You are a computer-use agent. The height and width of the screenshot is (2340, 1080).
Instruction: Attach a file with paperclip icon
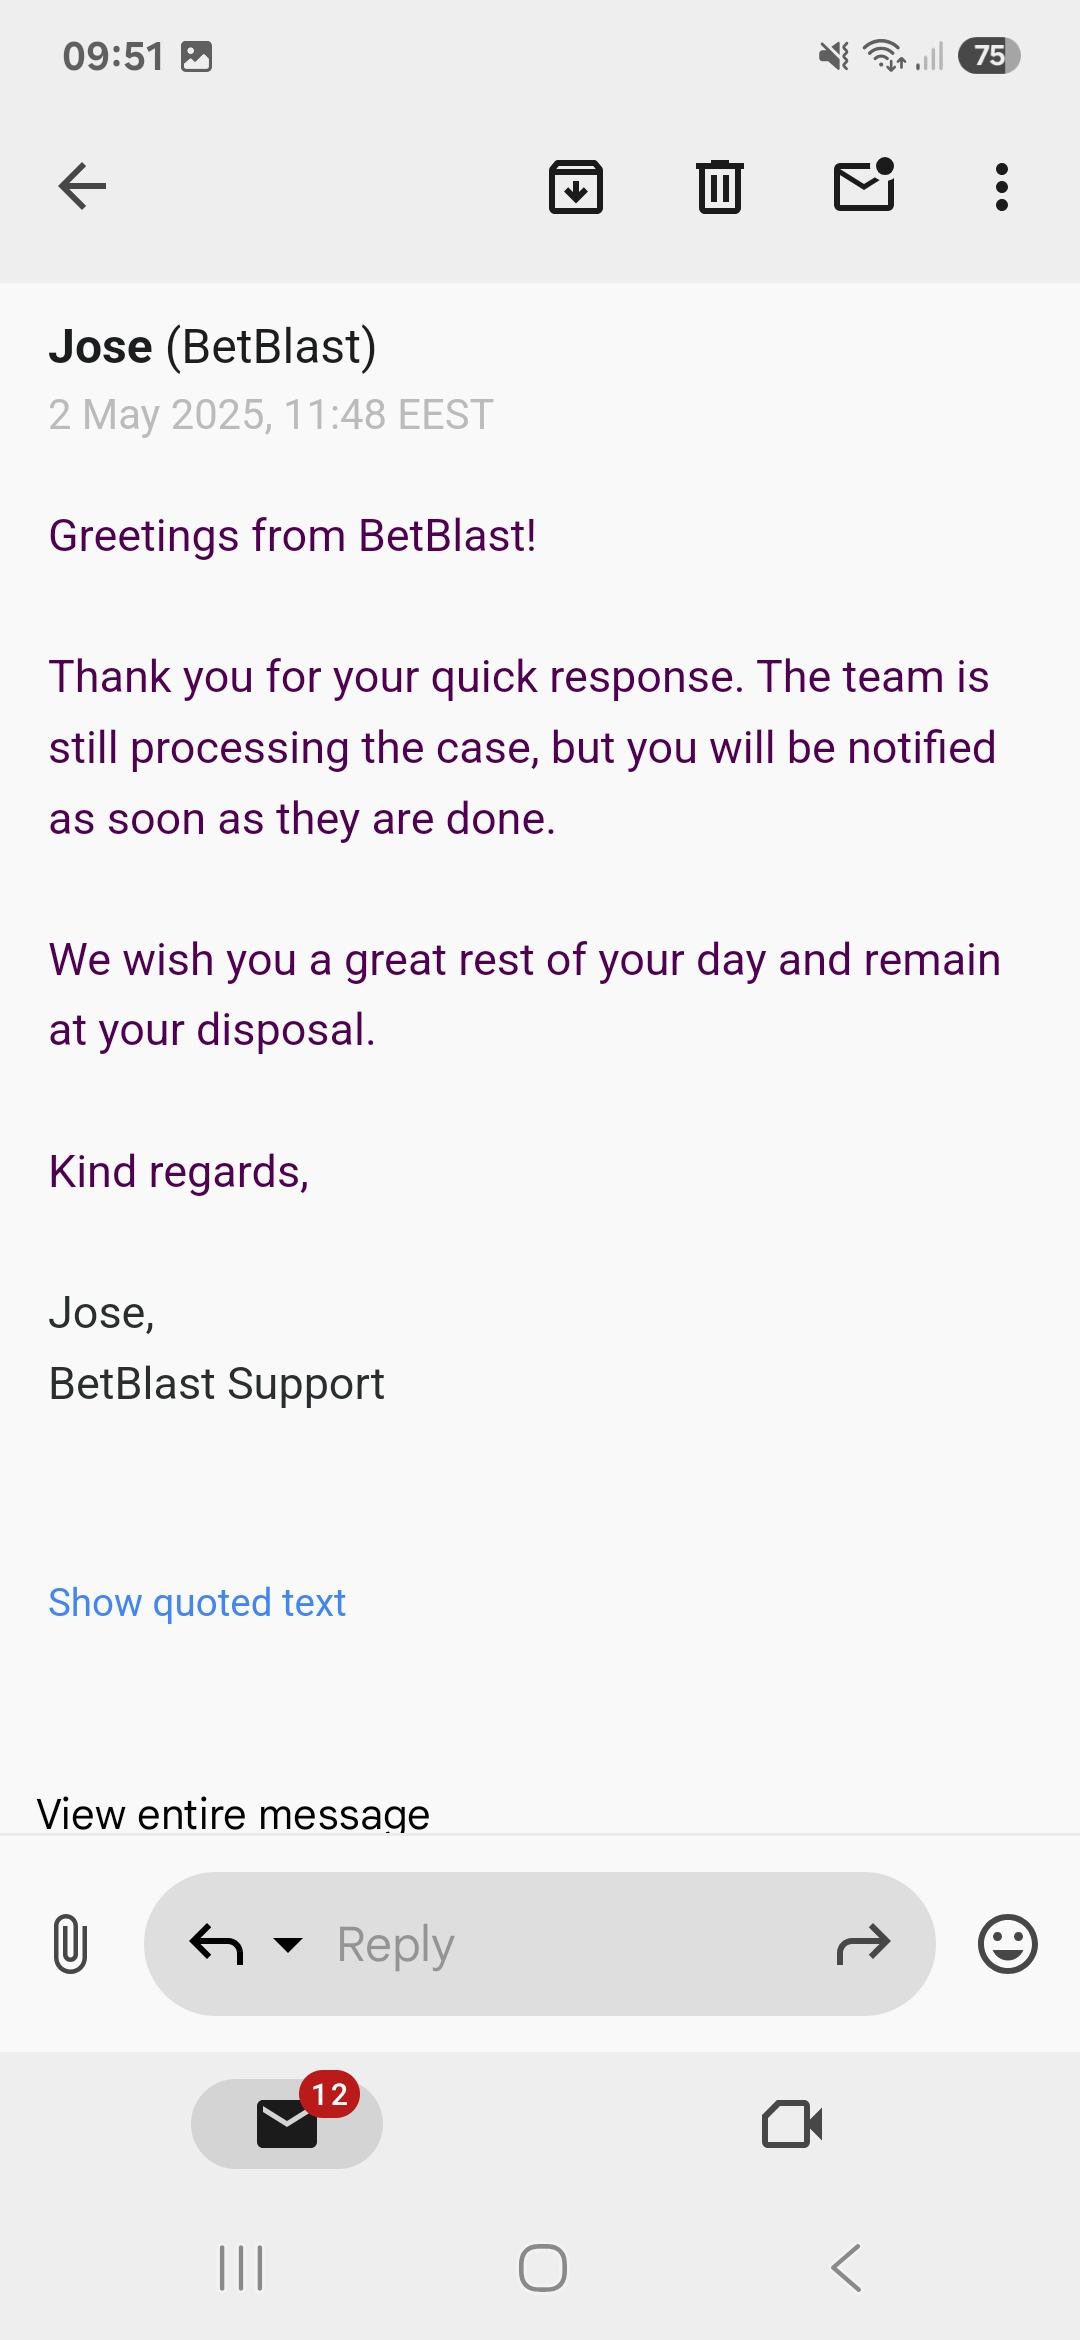coord(70,1943)
